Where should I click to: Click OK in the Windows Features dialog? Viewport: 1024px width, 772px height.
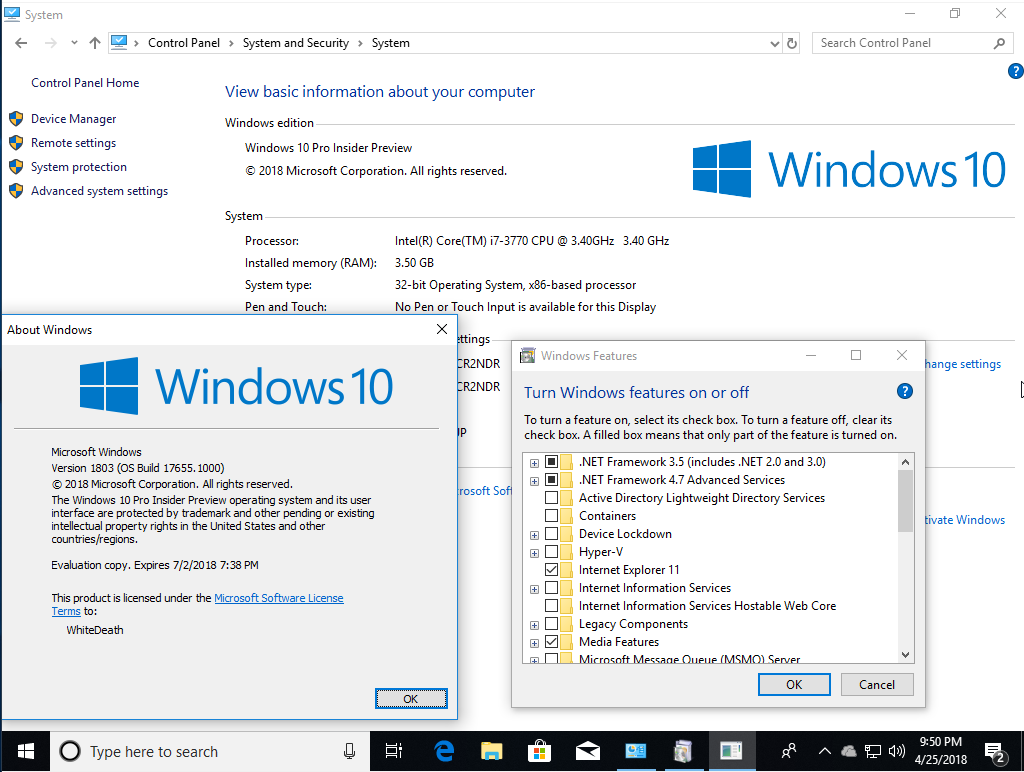tap(794, 684)
